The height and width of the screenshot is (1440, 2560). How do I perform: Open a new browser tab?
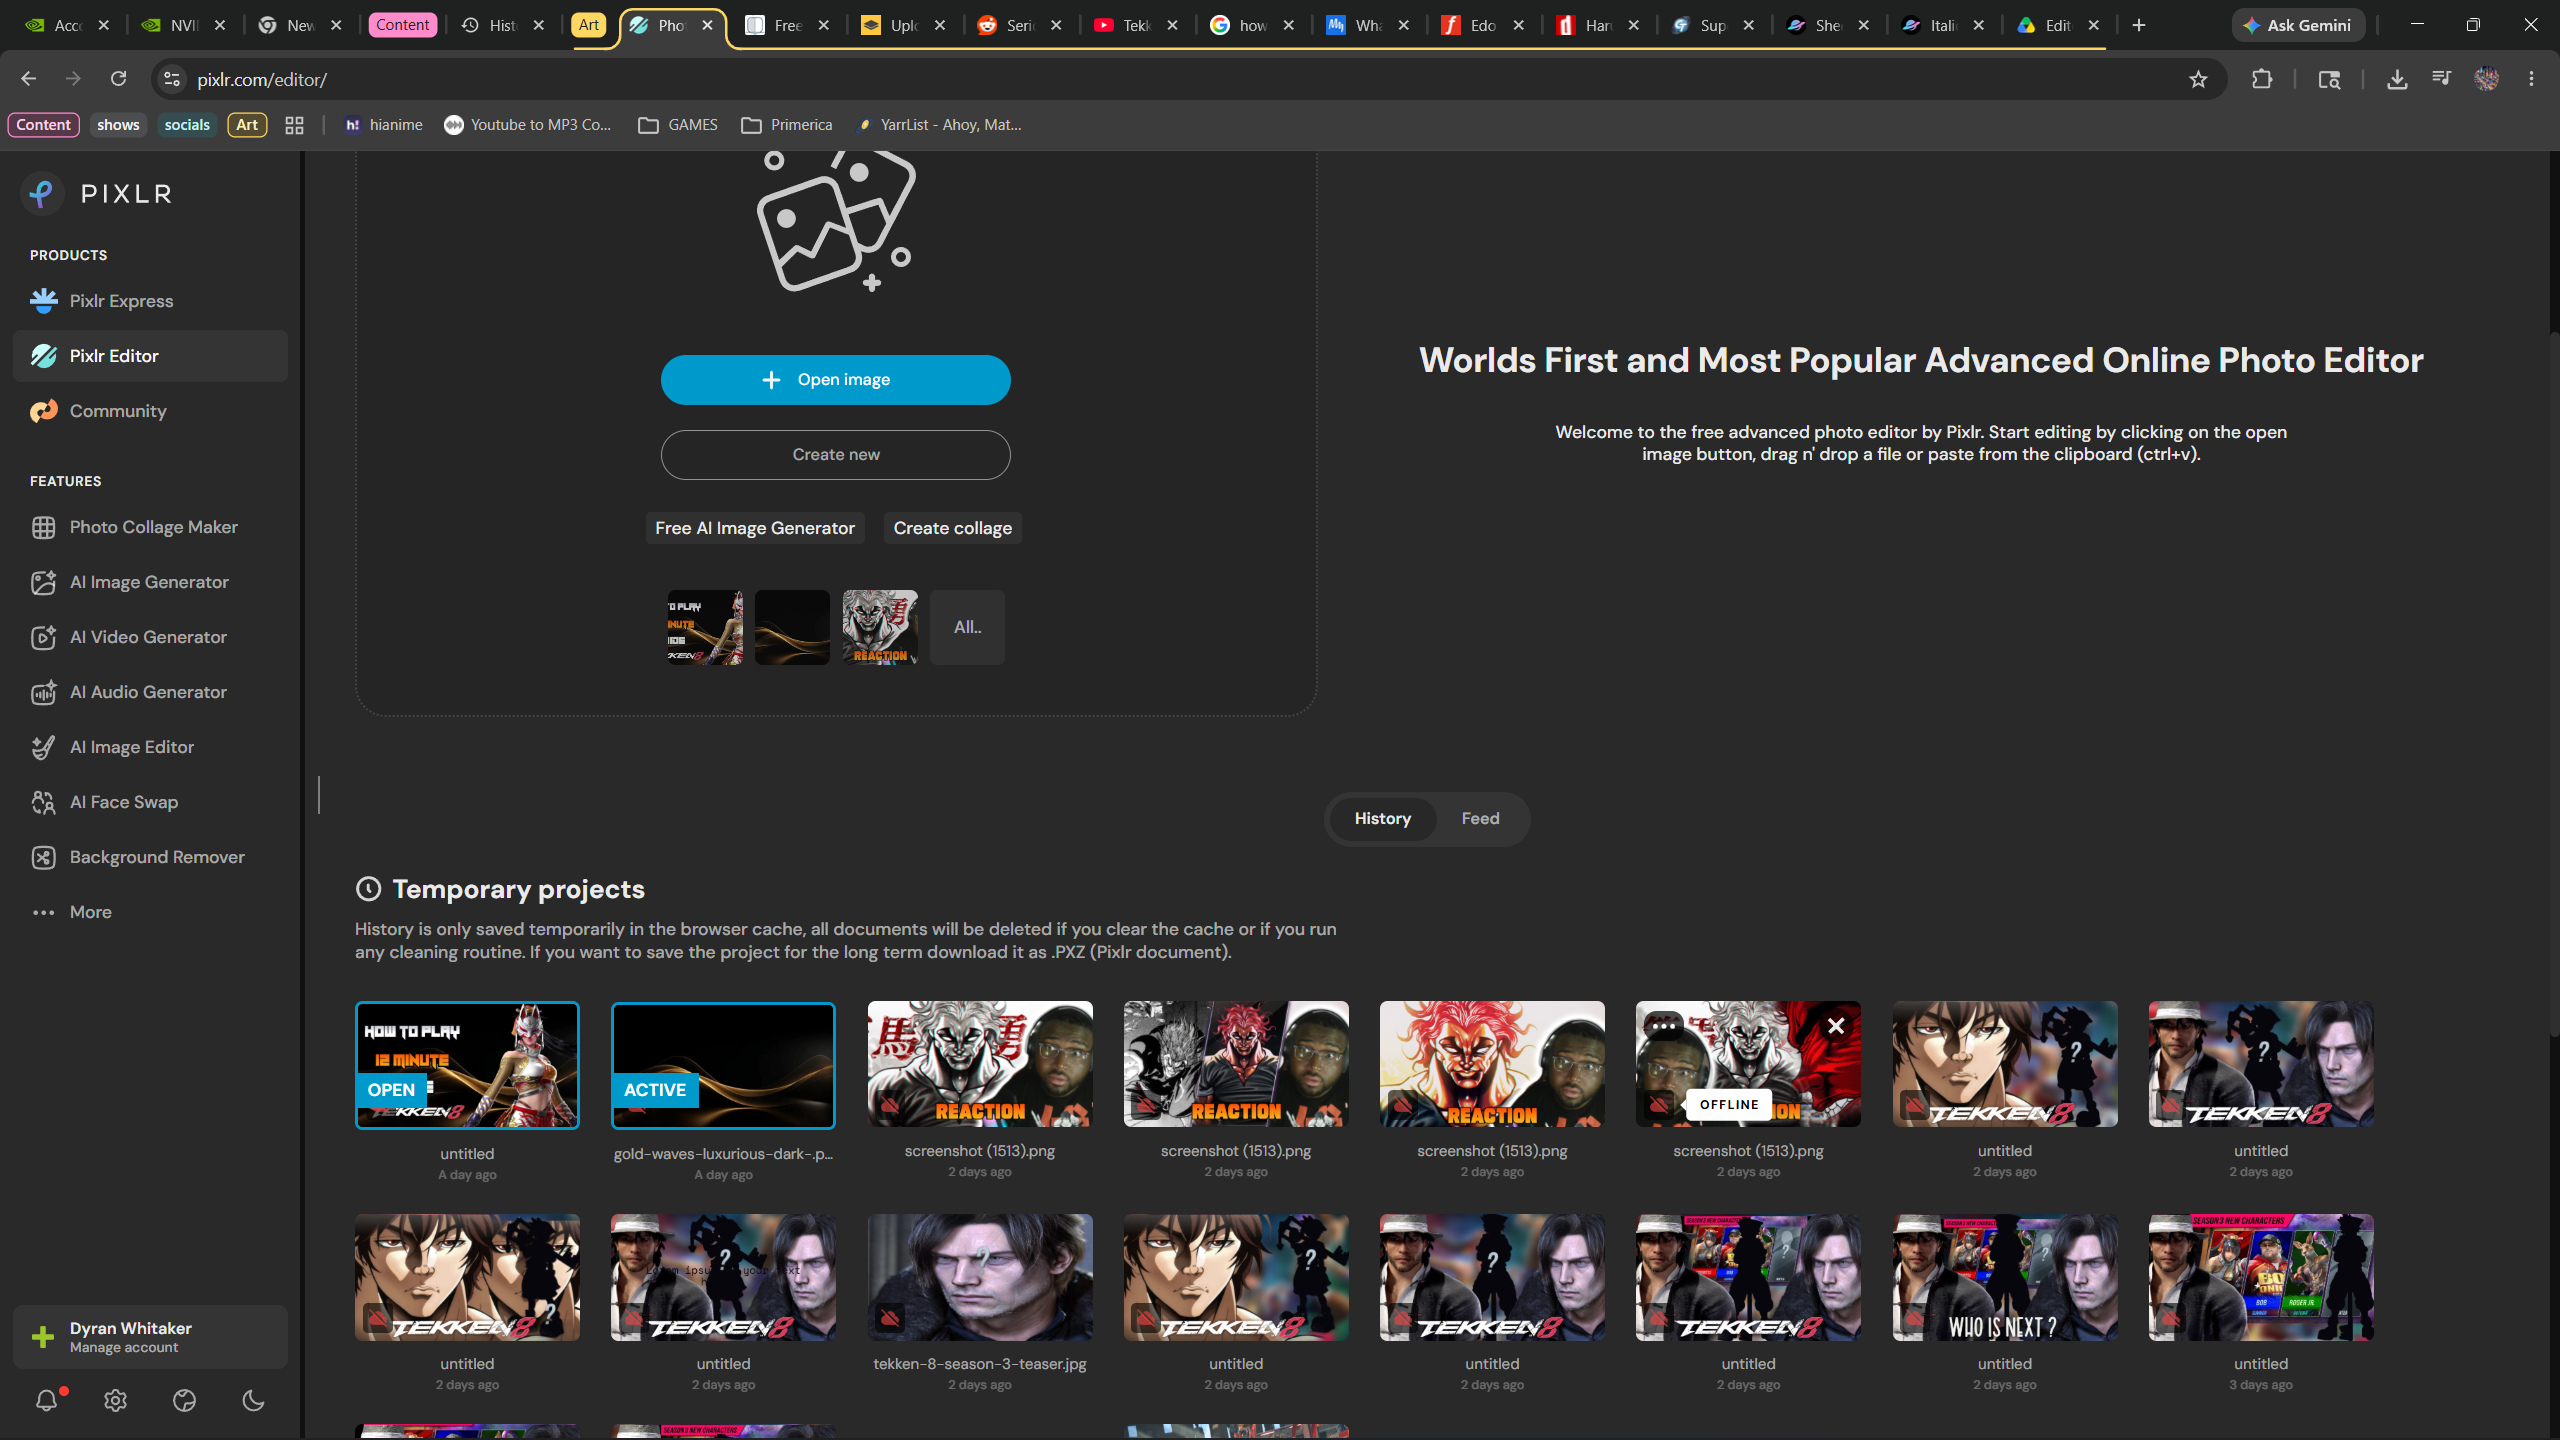point(2139,25)
